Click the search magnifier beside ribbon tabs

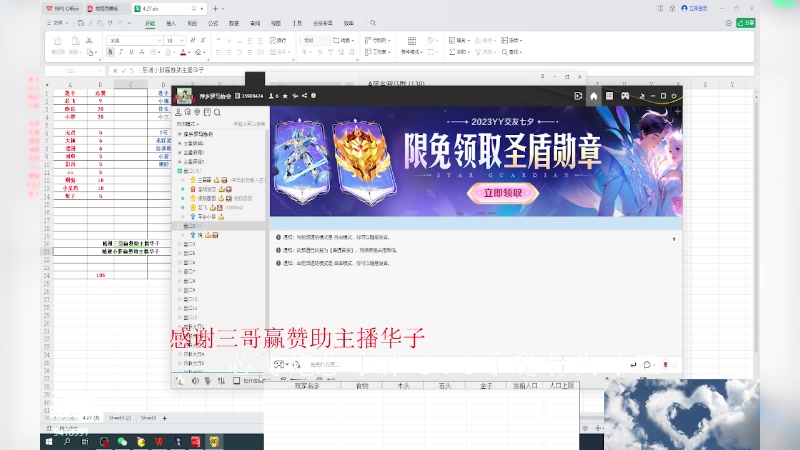coord(373,23)
